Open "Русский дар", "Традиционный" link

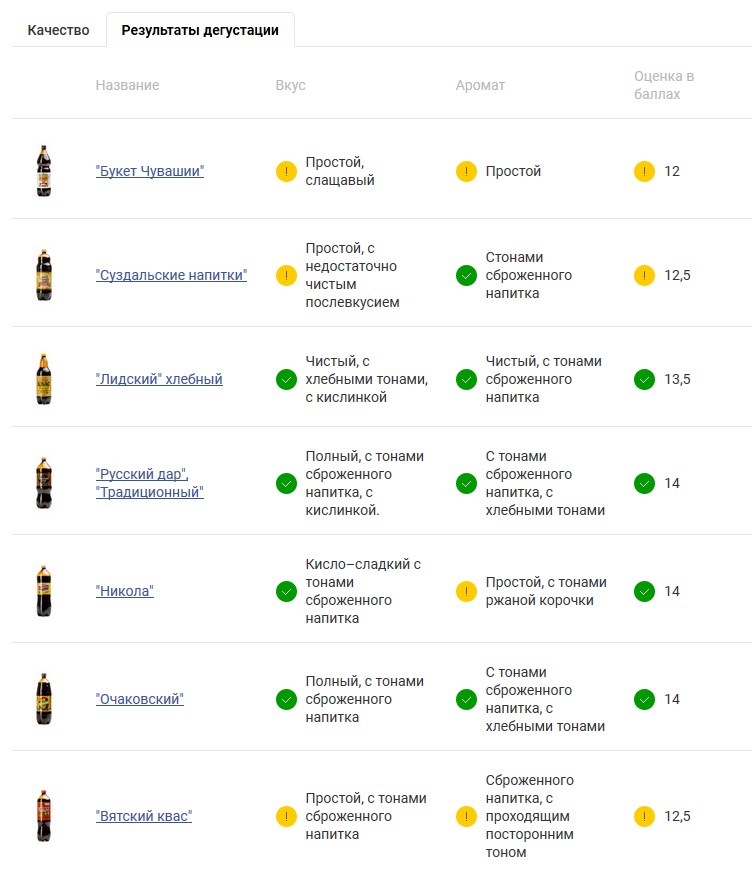coord(150,483)
